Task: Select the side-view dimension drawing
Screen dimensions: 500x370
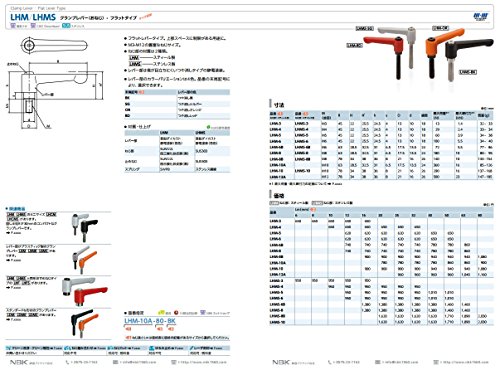Action: (55, 95)
